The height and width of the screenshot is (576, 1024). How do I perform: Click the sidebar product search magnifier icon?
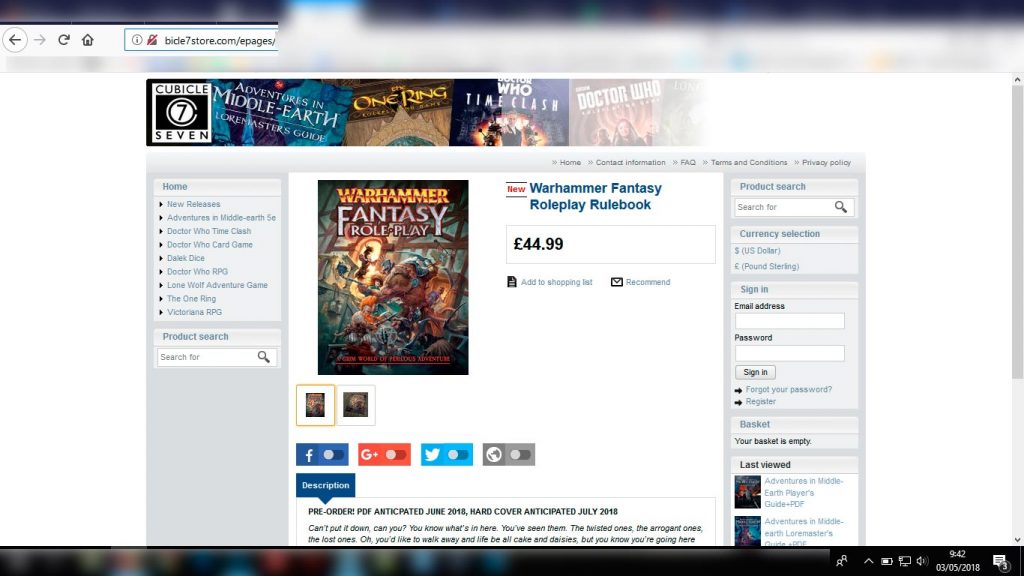(x=264, y=357)
